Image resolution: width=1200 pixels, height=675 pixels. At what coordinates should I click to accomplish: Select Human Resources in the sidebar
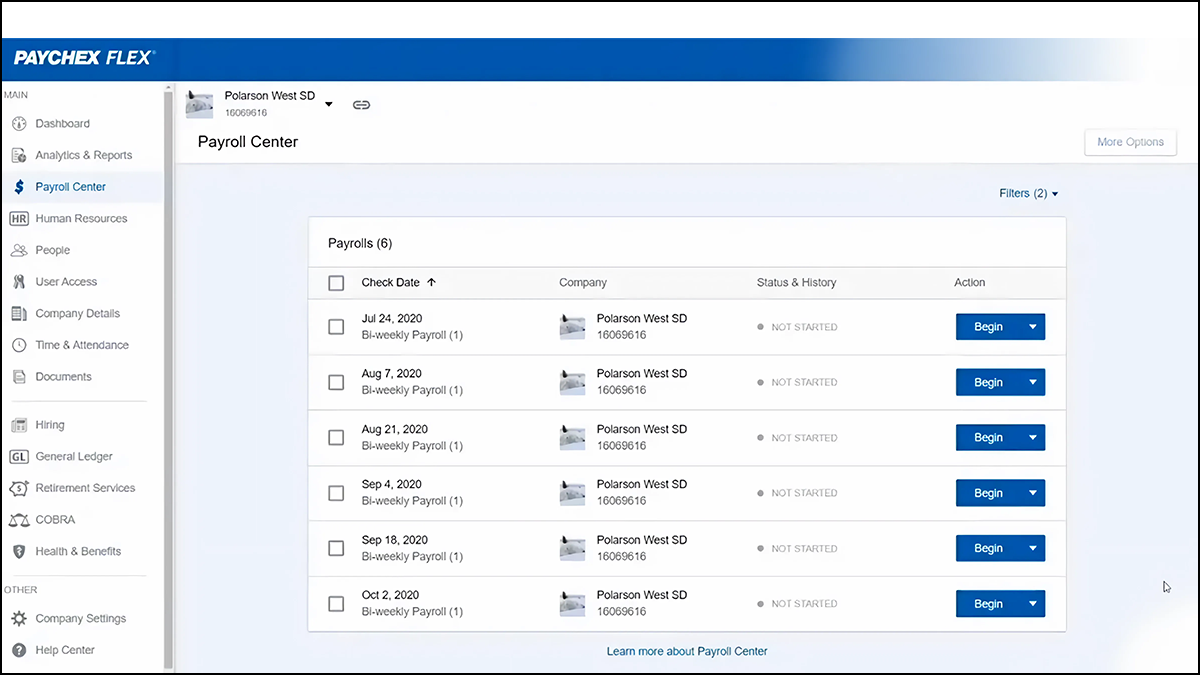(x=82, y=219)
